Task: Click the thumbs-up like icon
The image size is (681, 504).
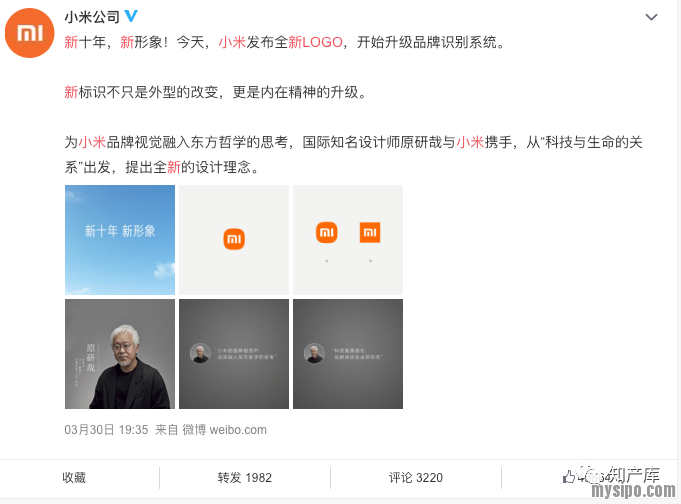Action: click(x=569, y=477)
